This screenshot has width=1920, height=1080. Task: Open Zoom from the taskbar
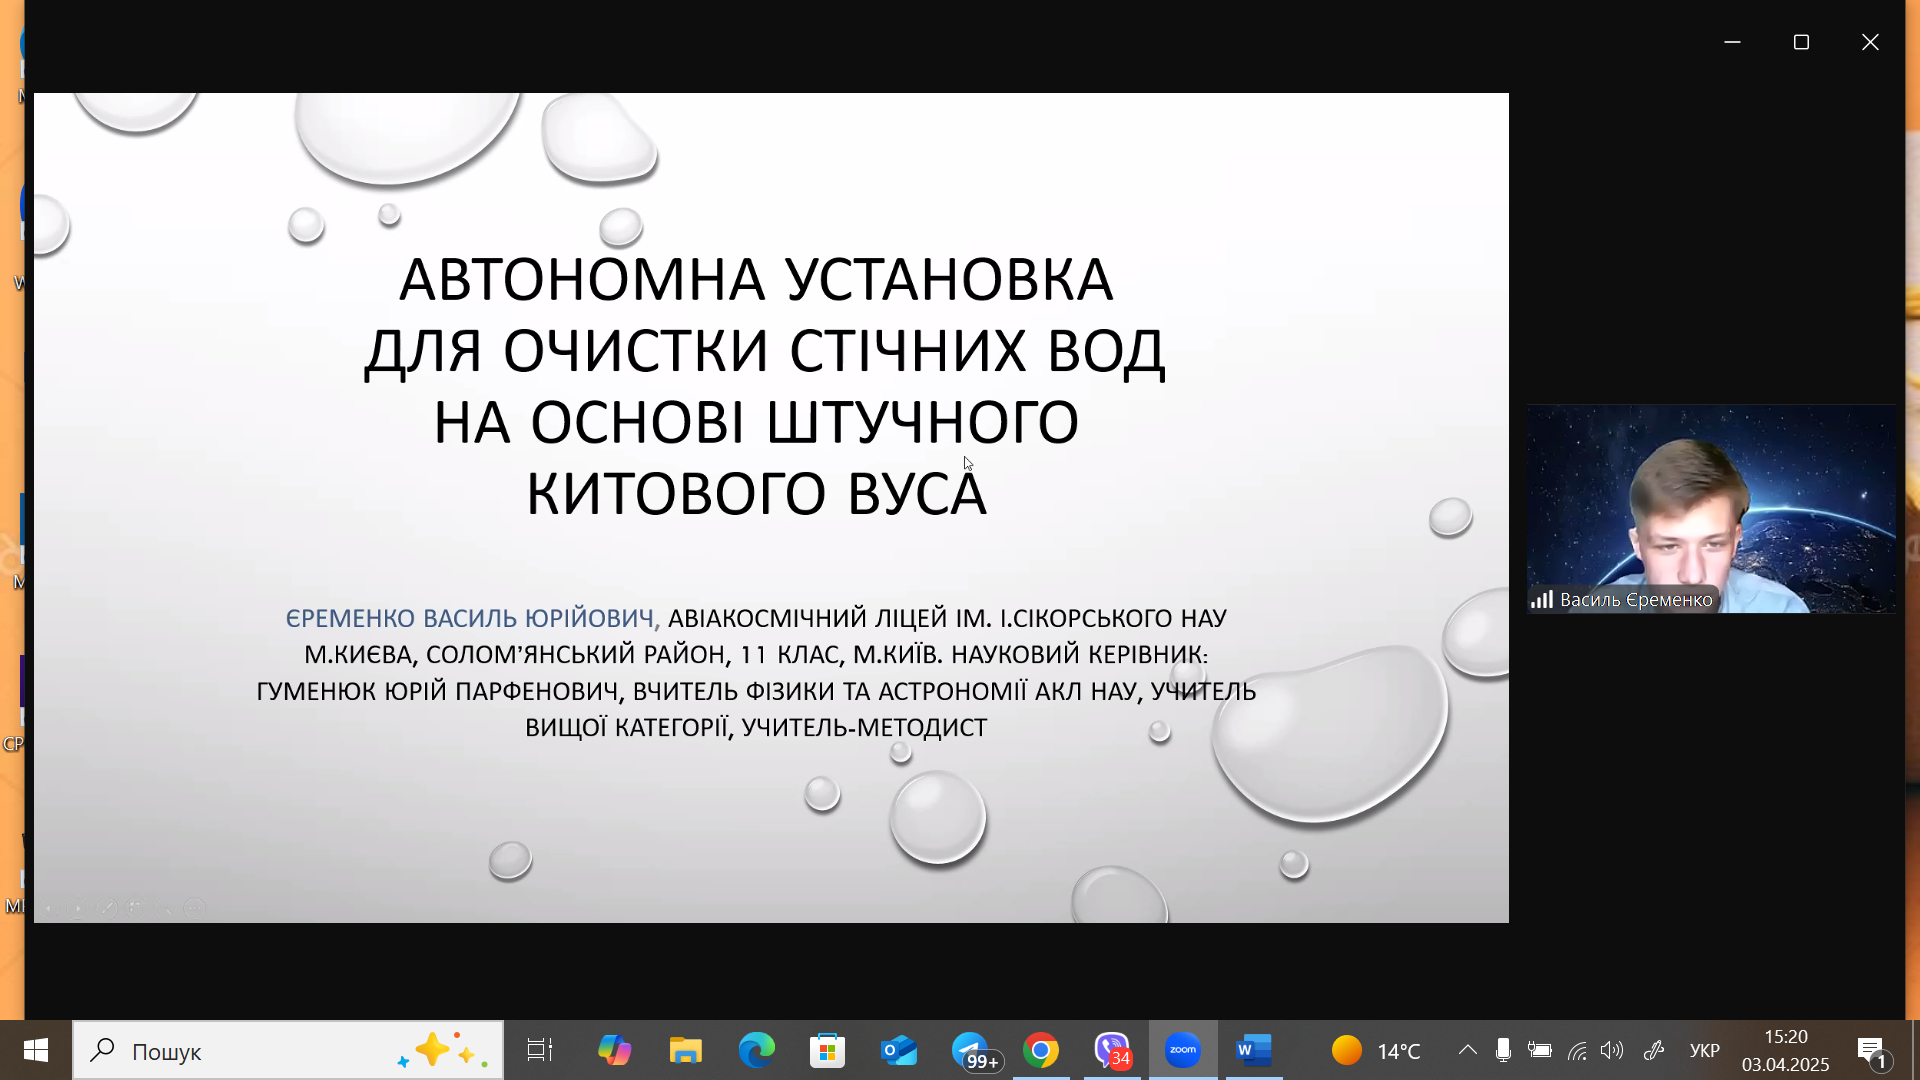(x=1183, y=1050)
